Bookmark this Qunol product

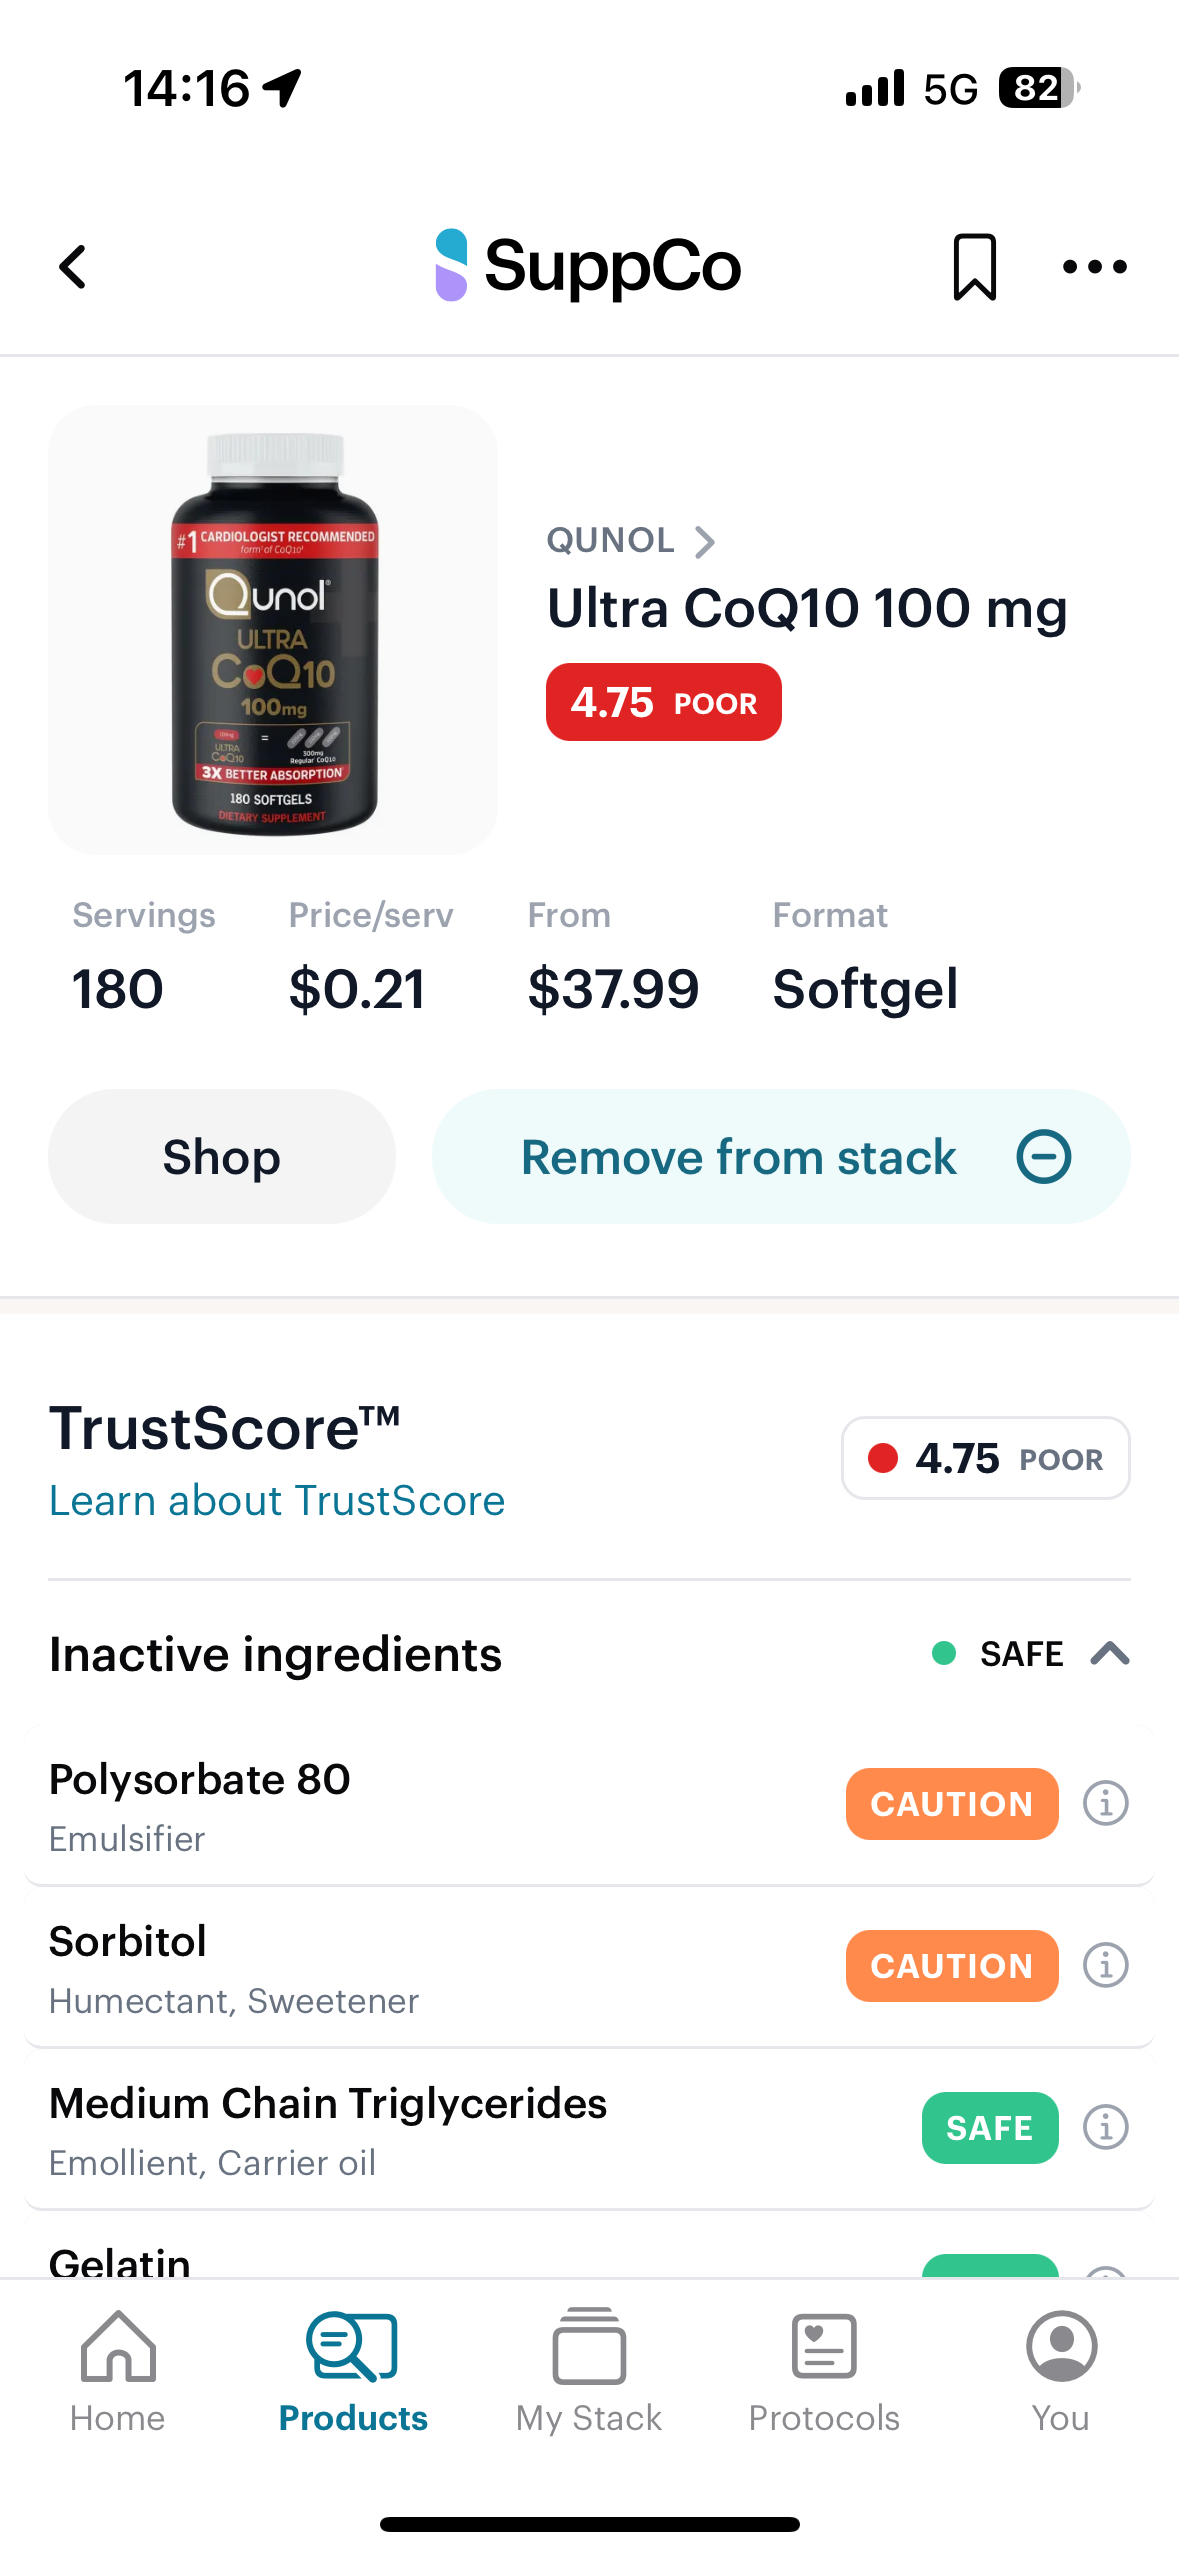click(974, 267)
